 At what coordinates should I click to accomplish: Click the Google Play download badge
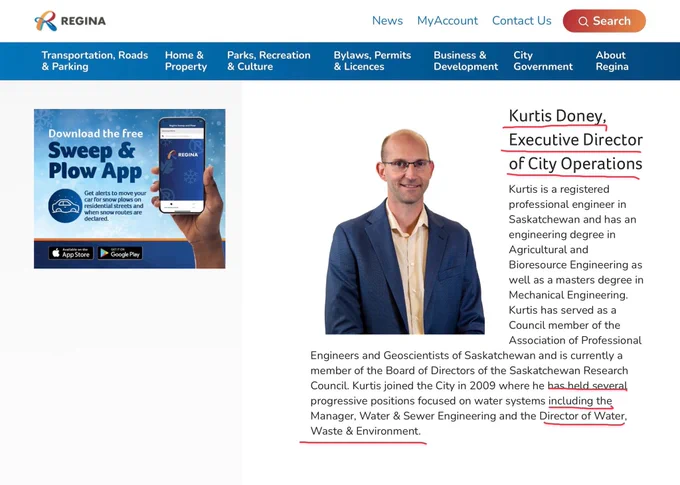pos(120,253)
